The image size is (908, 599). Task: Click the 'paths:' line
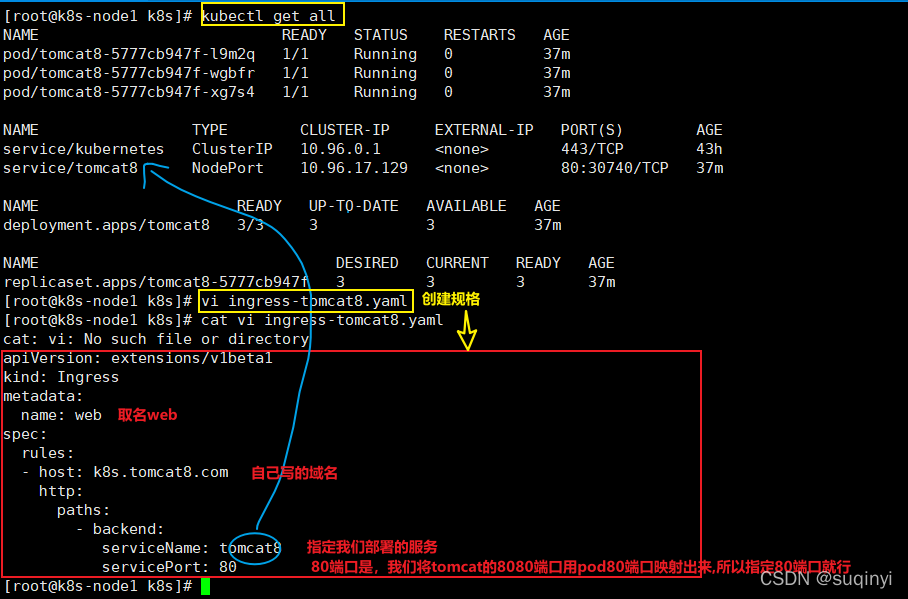[x=83, y=510]
